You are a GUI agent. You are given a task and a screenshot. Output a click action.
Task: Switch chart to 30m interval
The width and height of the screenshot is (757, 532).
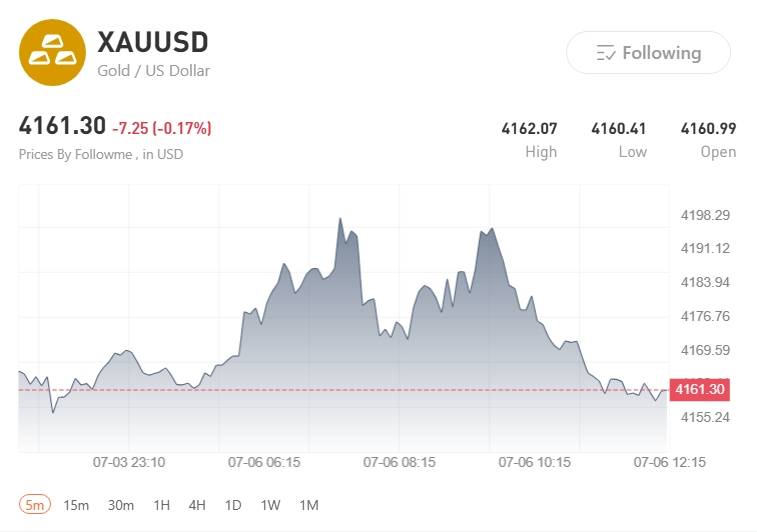[x=121, y=505]
